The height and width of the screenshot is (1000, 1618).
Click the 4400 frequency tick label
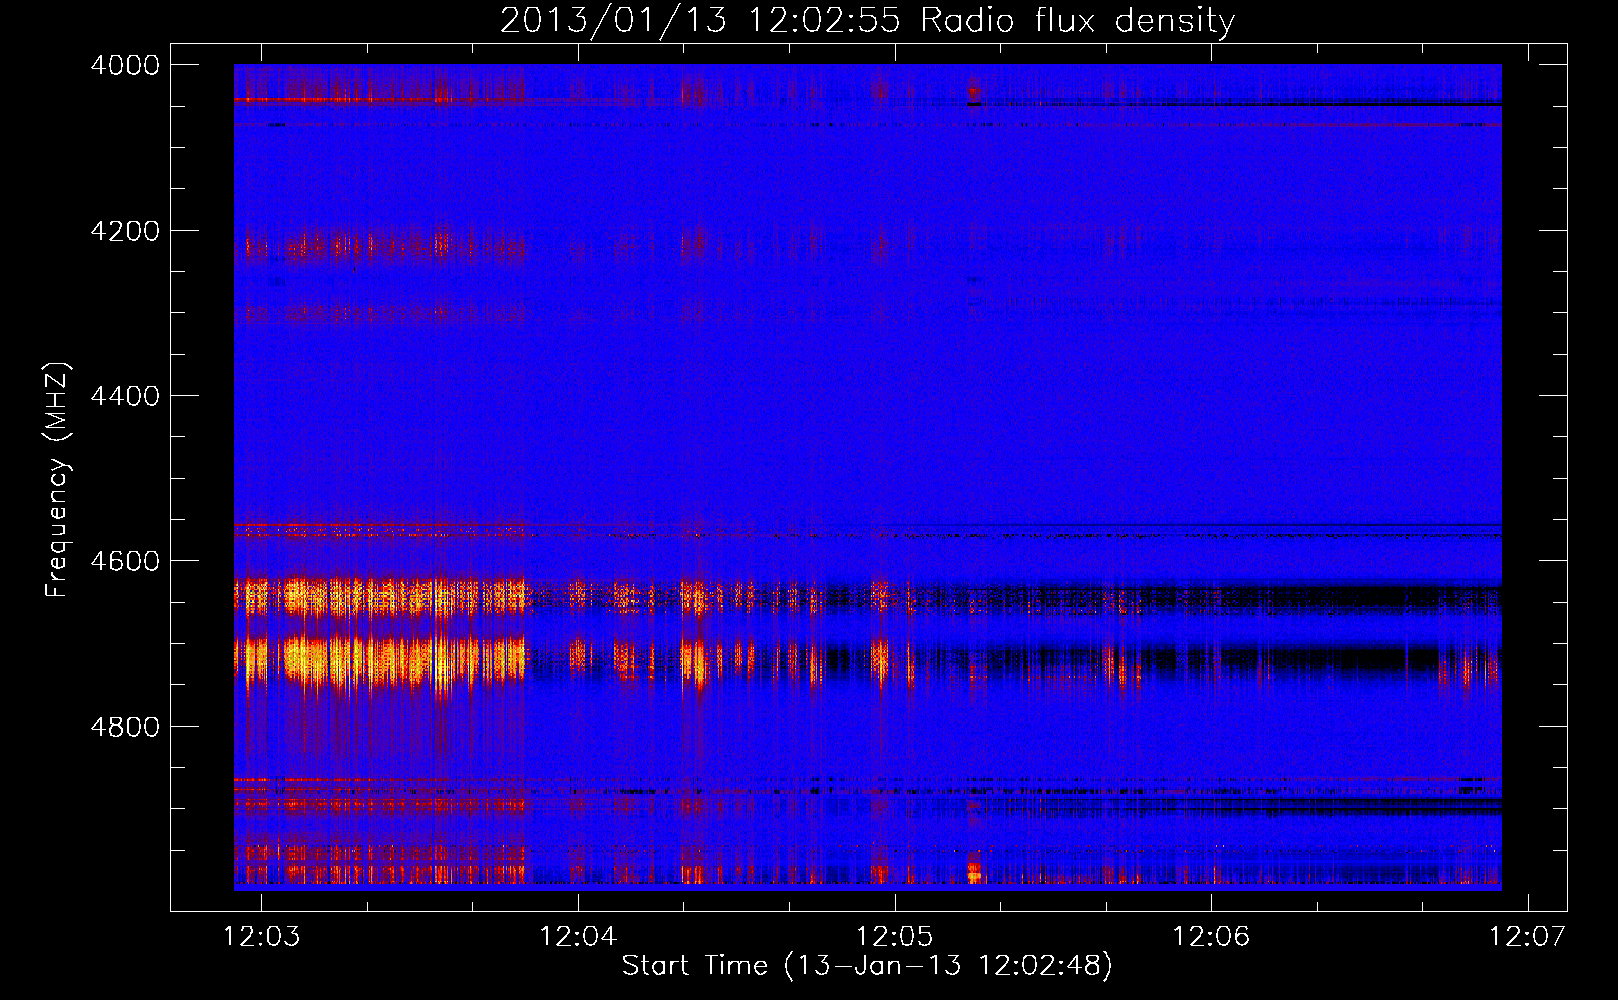(x=125, y=396)
